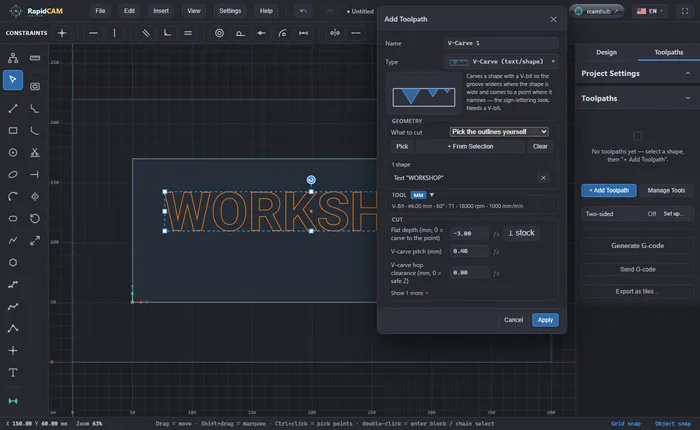The width and height of the screenshot is (700, 430).
Task: Open the rcamhub account menu
Action: point(596,11)
